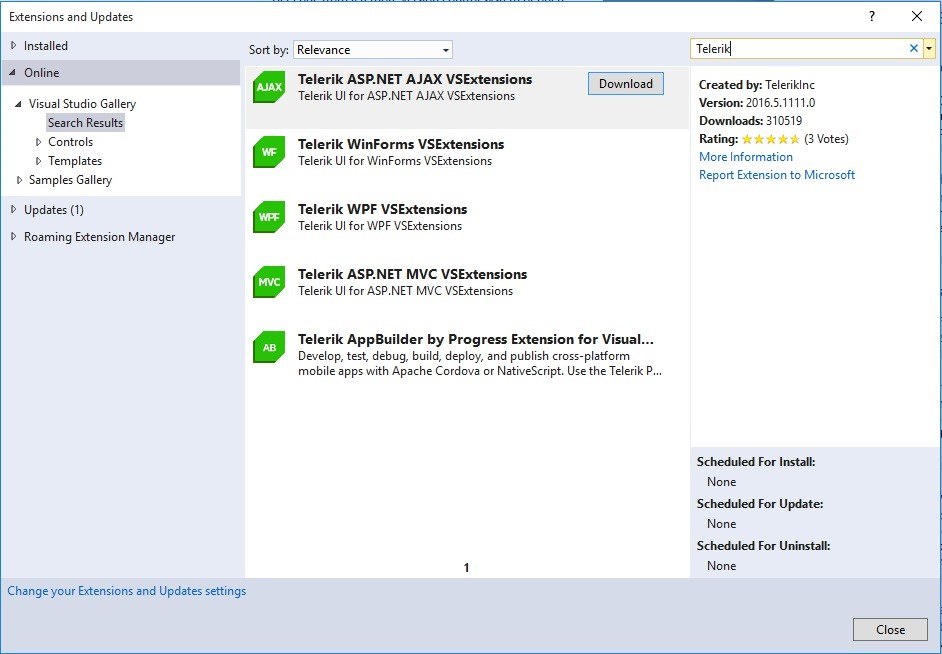
Task: Expand the Installed category arrow
Action: pyautogui.click(x=14, y=46)
